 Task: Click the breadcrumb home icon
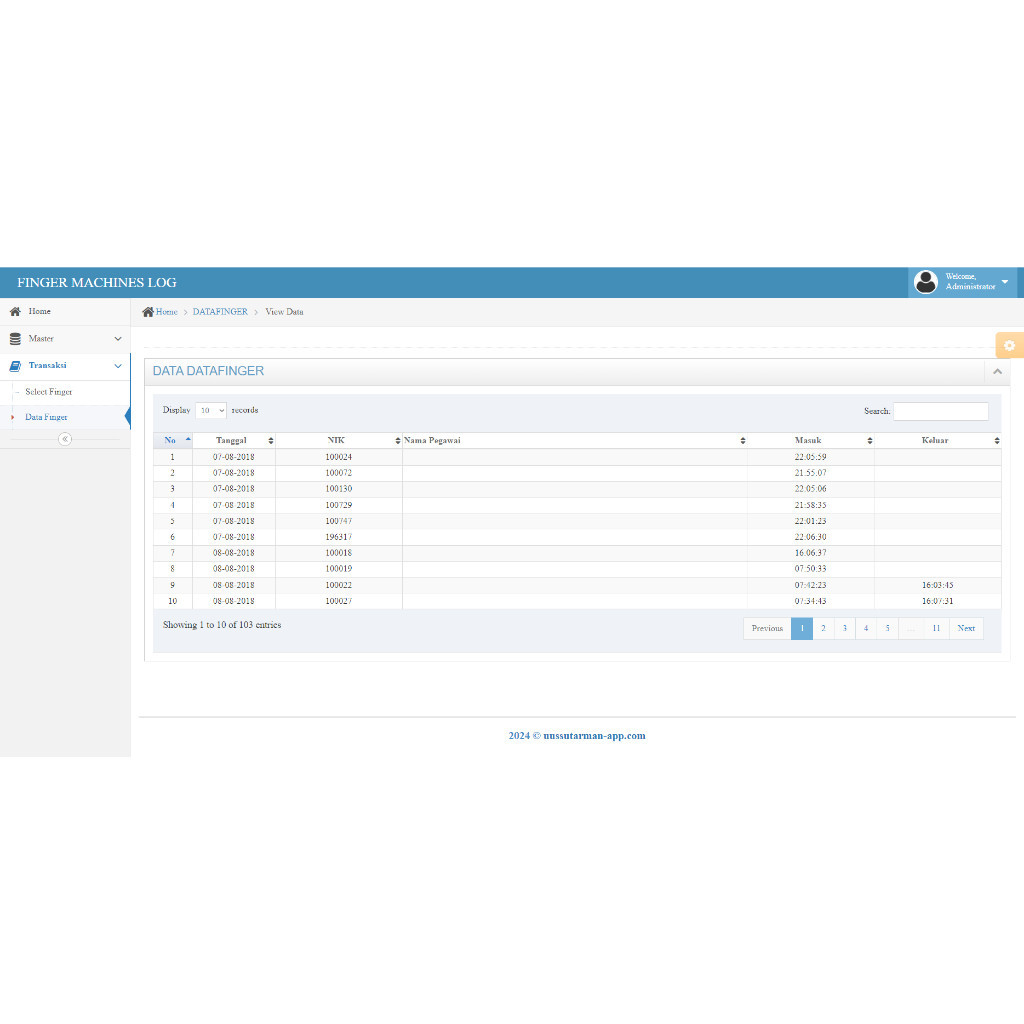[x=148, y=312]
